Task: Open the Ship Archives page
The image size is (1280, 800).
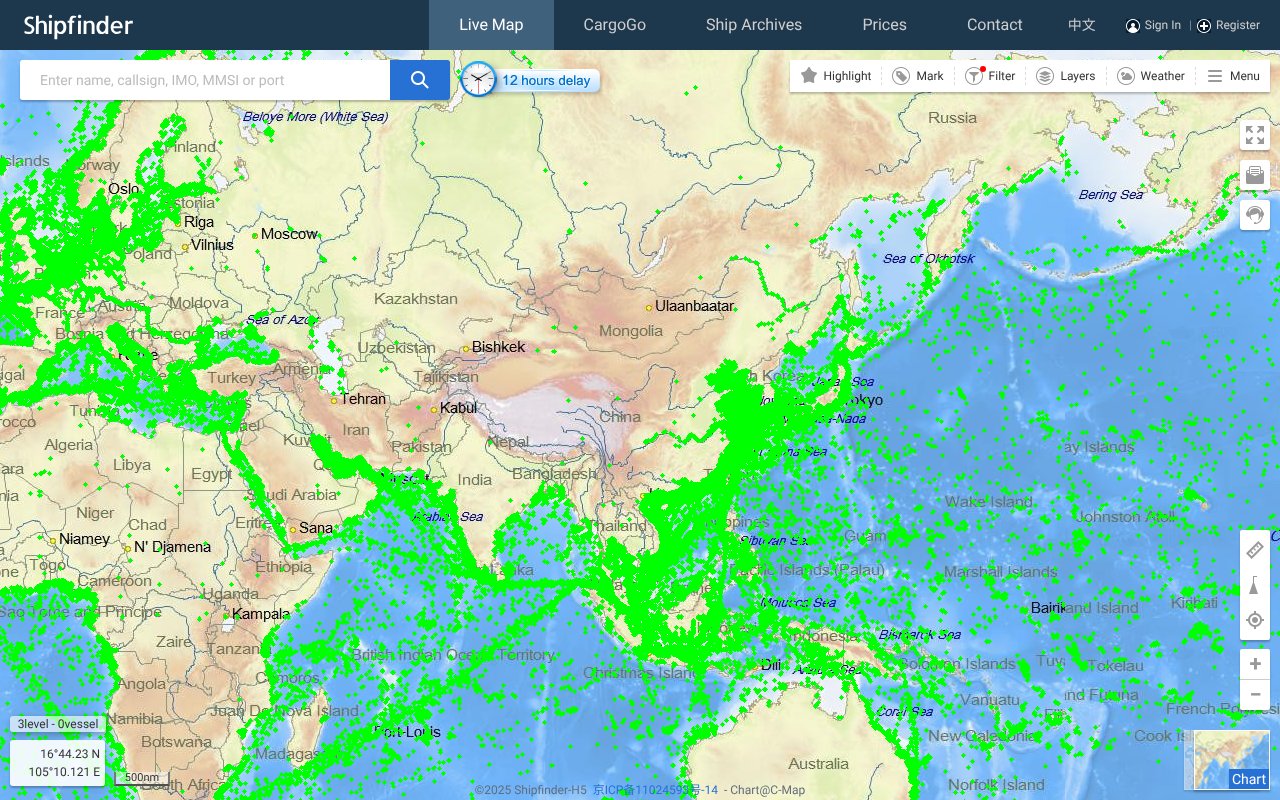Action: point(754,25)
